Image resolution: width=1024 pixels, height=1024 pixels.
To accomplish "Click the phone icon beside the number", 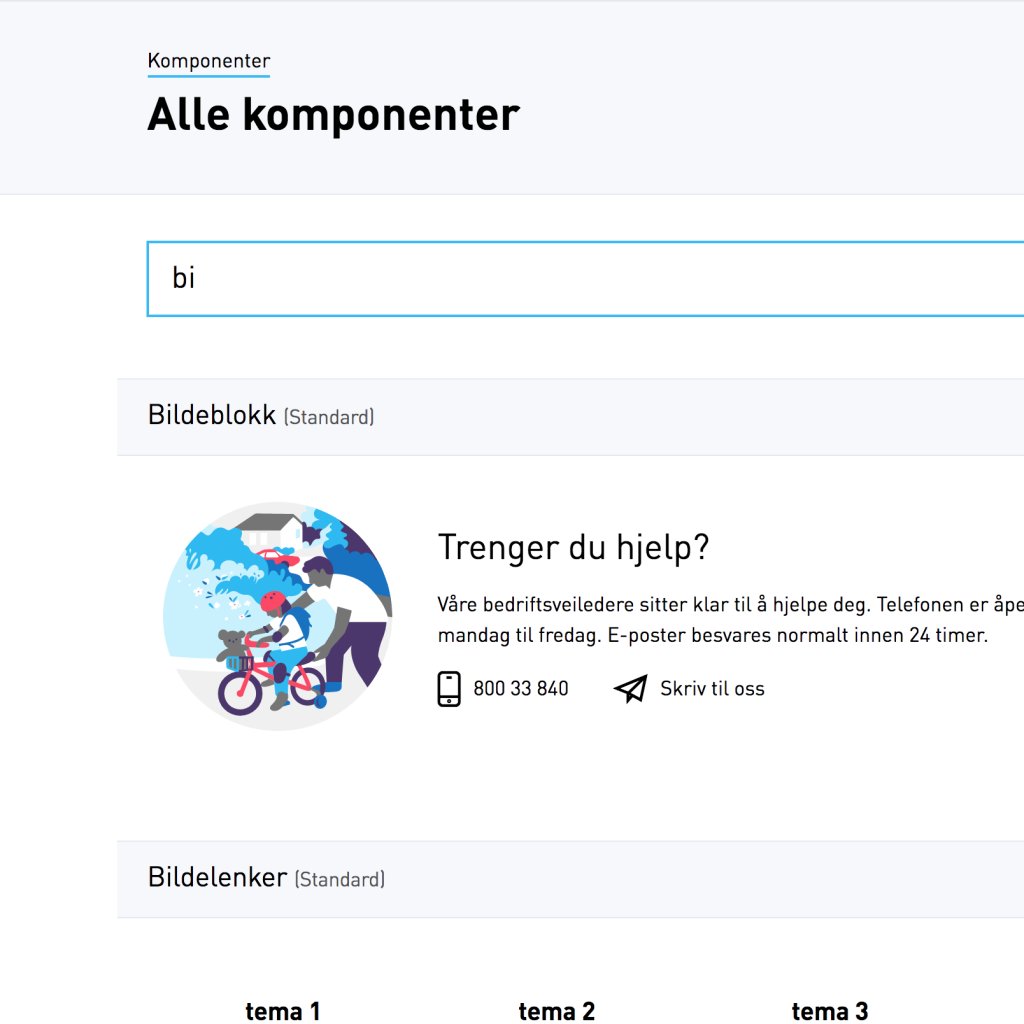I will (449, 689).
